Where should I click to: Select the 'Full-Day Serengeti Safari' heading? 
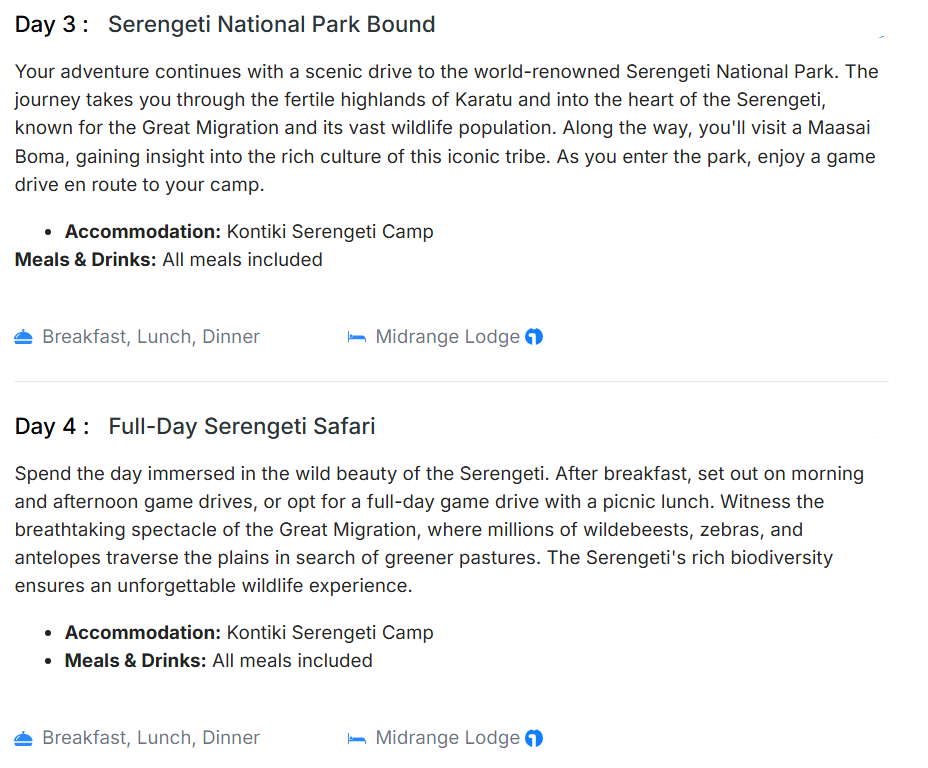242,426
